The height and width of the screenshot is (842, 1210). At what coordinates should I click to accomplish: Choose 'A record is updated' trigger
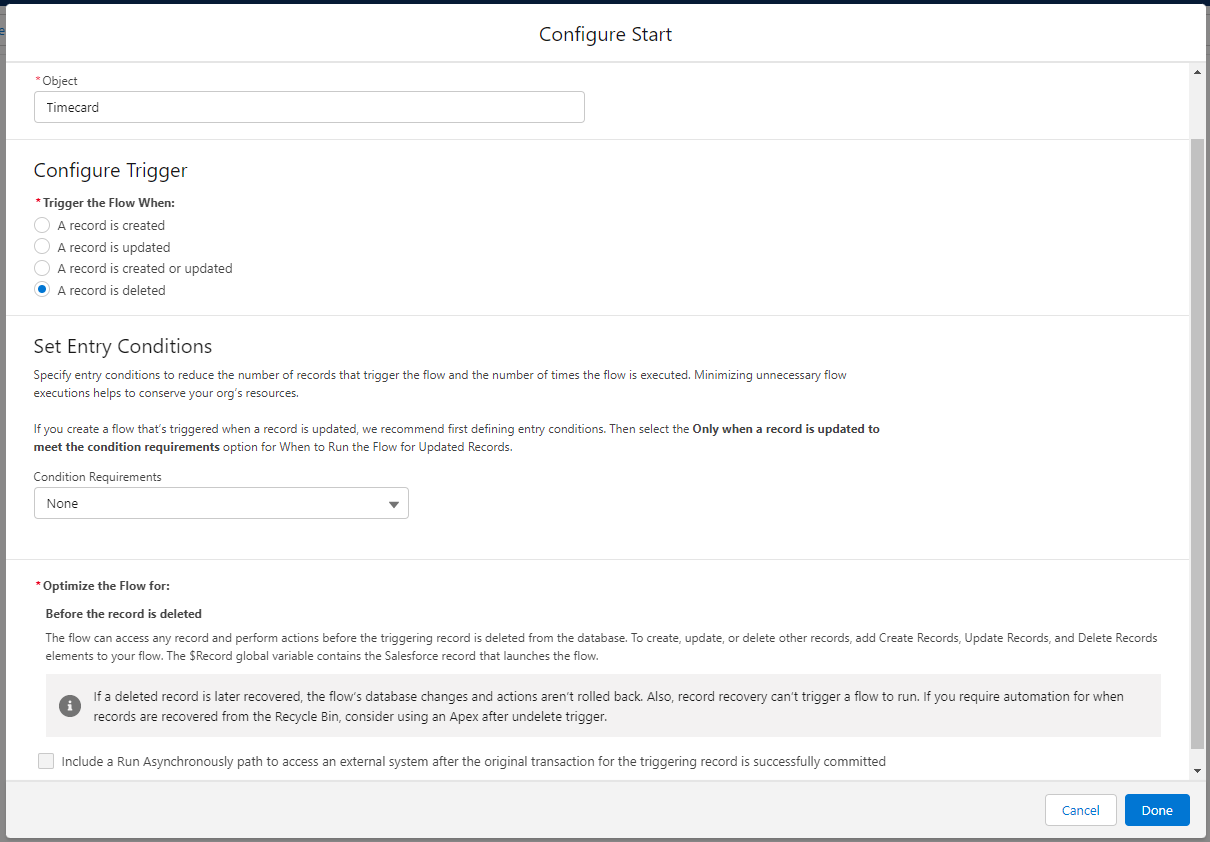[42, 246]
